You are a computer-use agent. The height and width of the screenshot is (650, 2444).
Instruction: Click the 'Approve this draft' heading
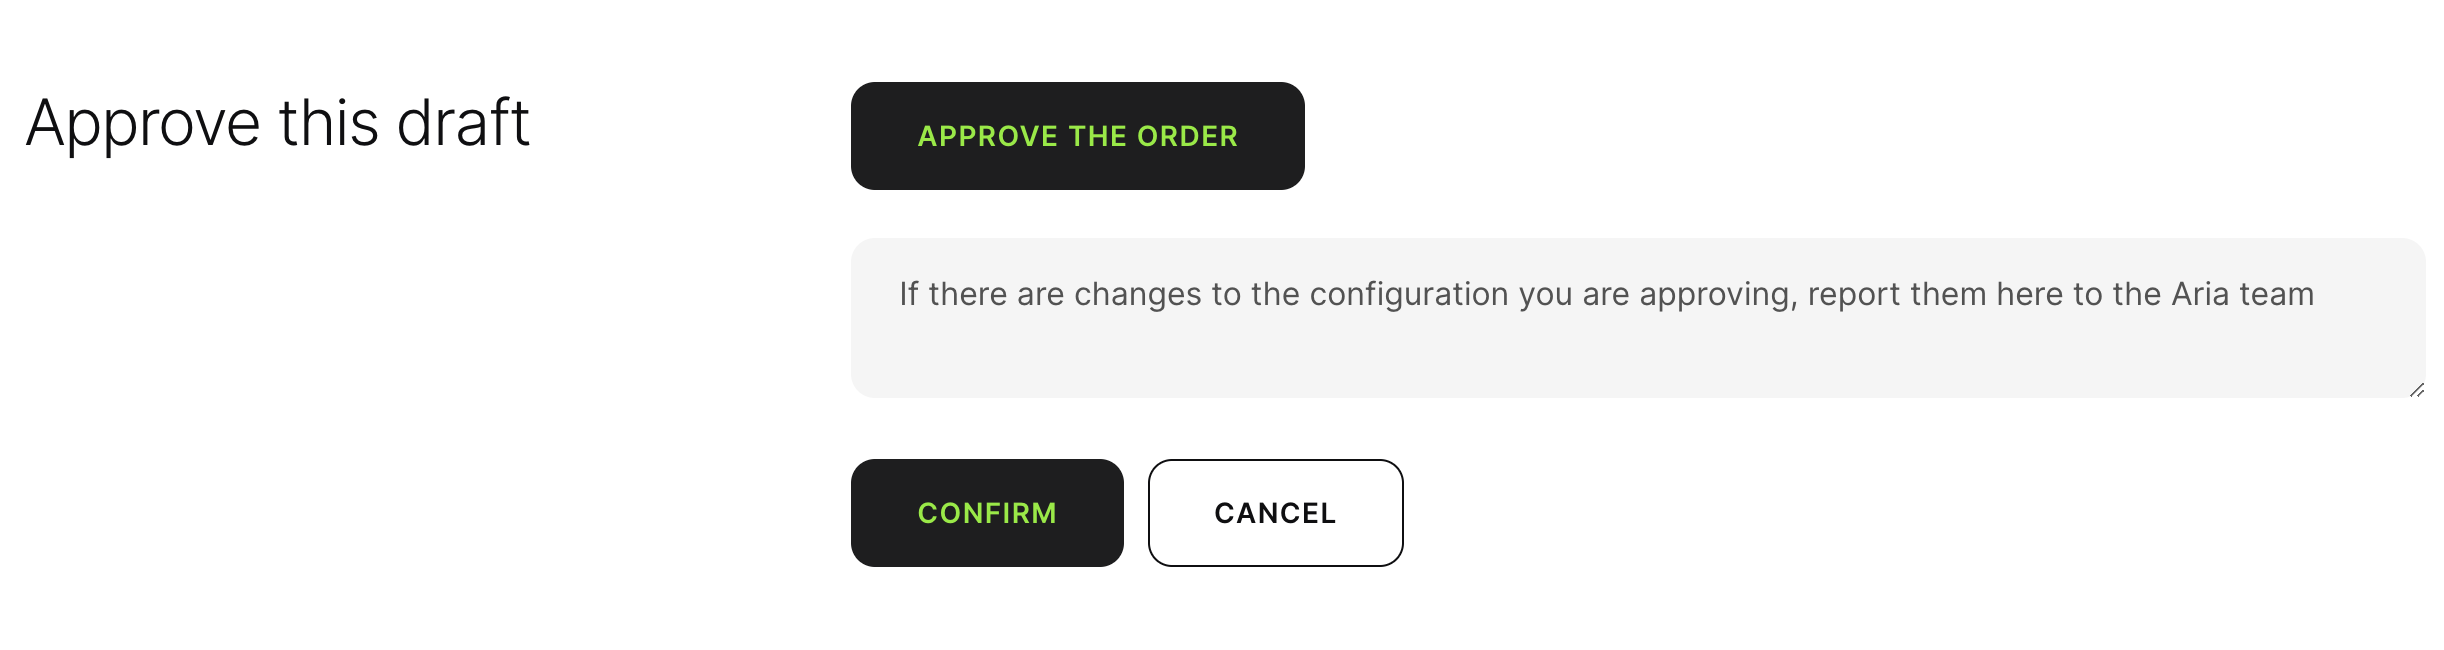pos(277,123)
